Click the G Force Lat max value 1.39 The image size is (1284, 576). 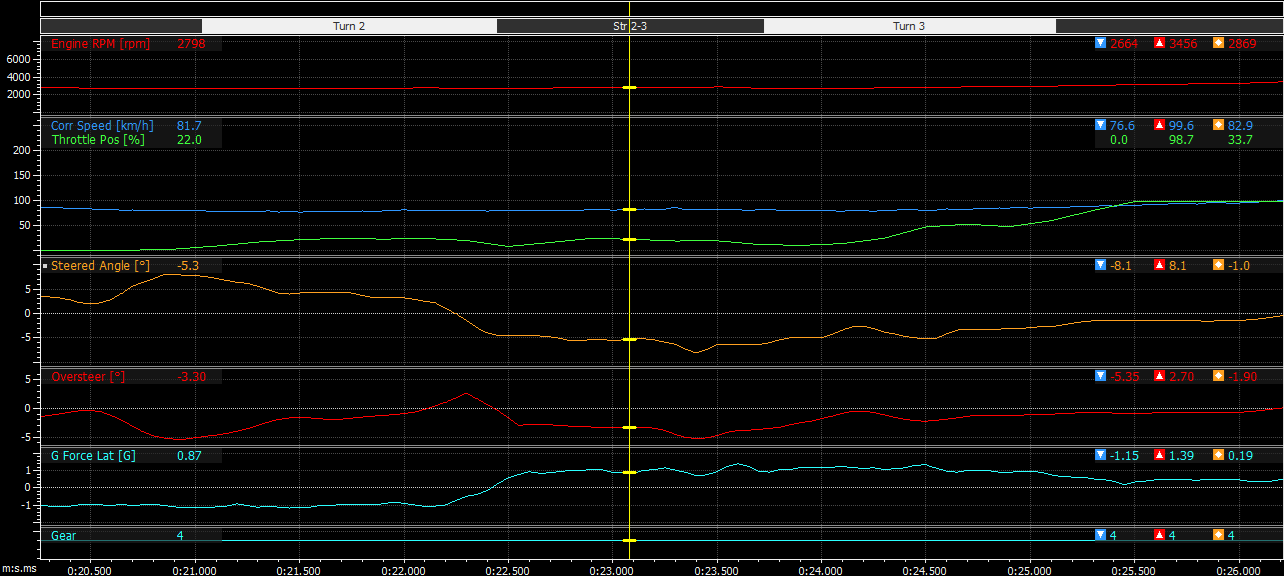(1182, 456)
